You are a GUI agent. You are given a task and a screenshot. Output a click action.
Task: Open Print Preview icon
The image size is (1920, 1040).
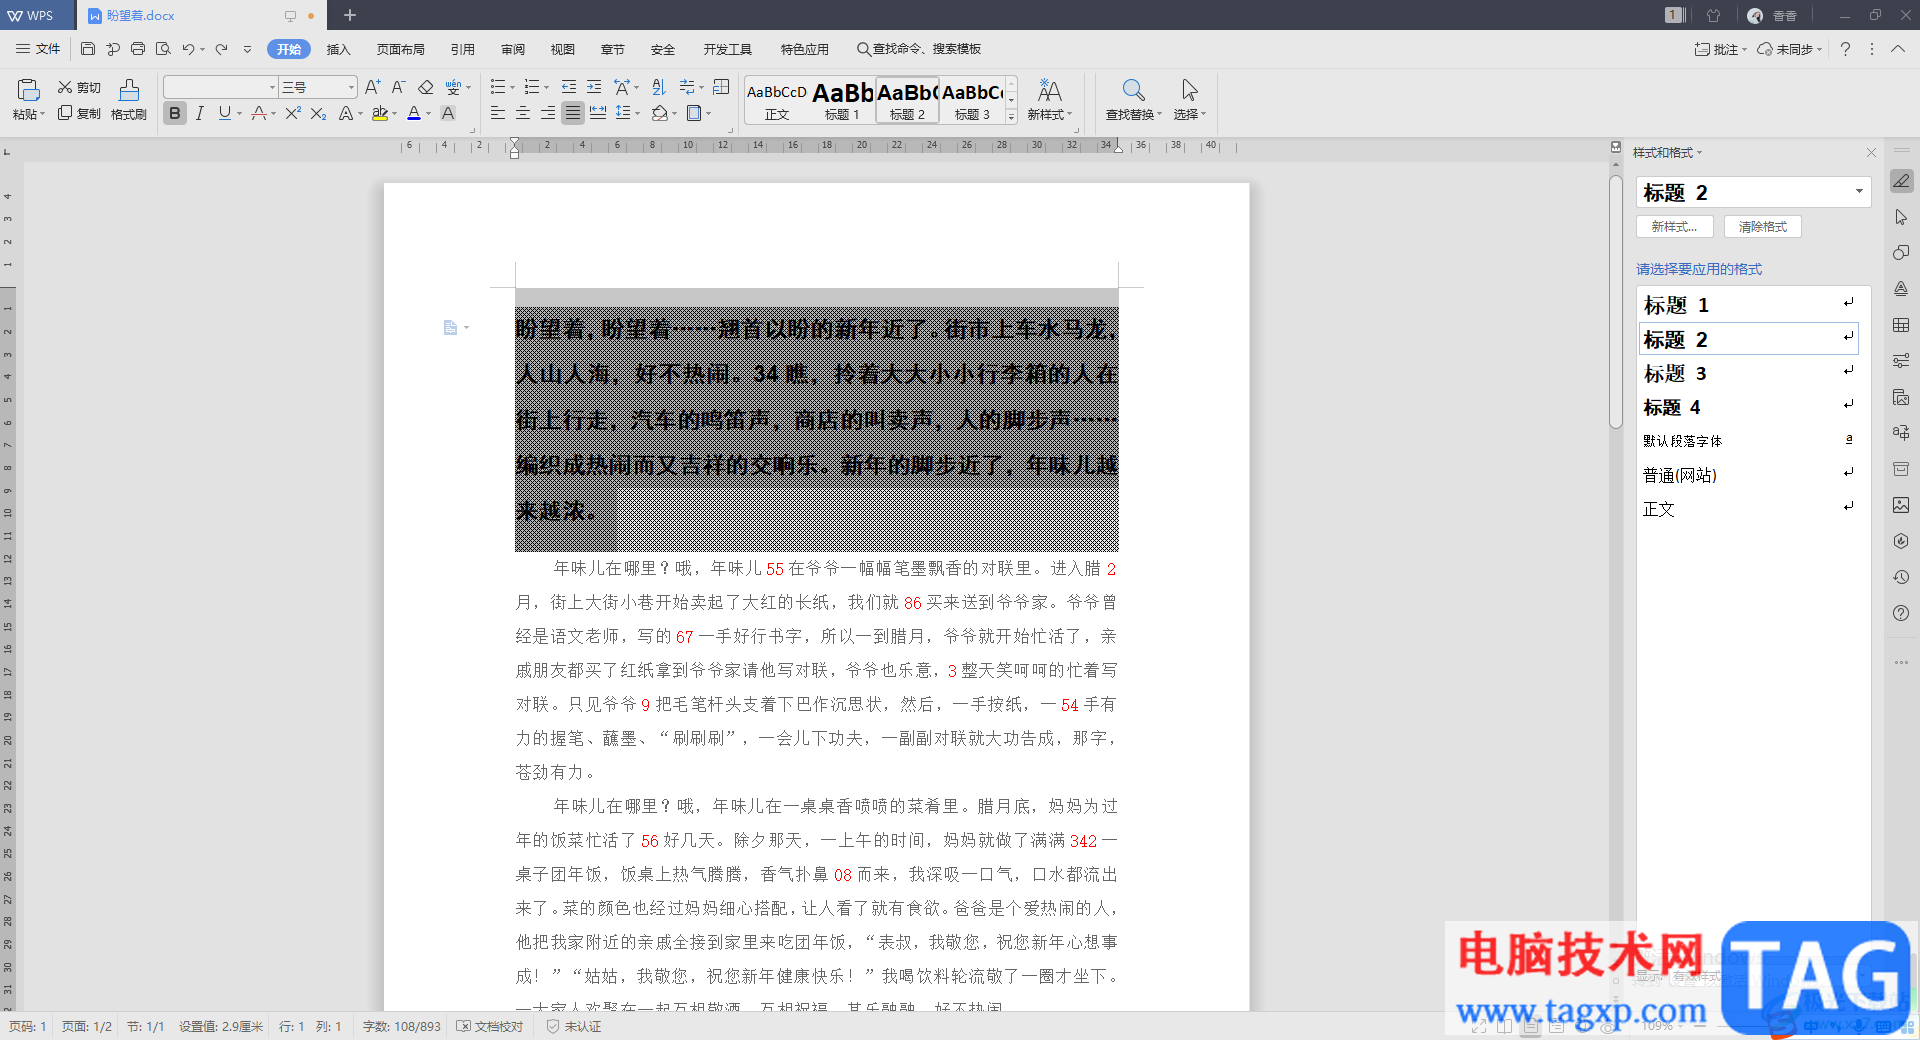click(x=163, y=49)
